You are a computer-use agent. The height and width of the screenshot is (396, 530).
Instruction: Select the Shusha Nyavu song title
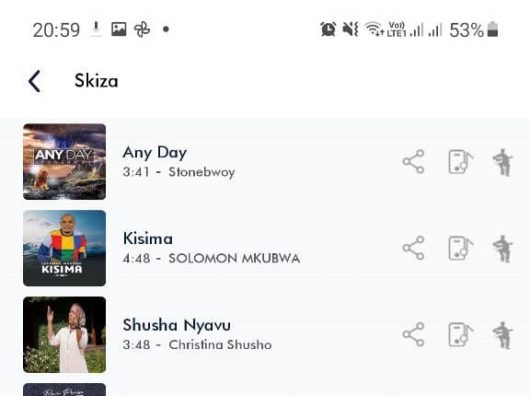[x=177, y=325]
